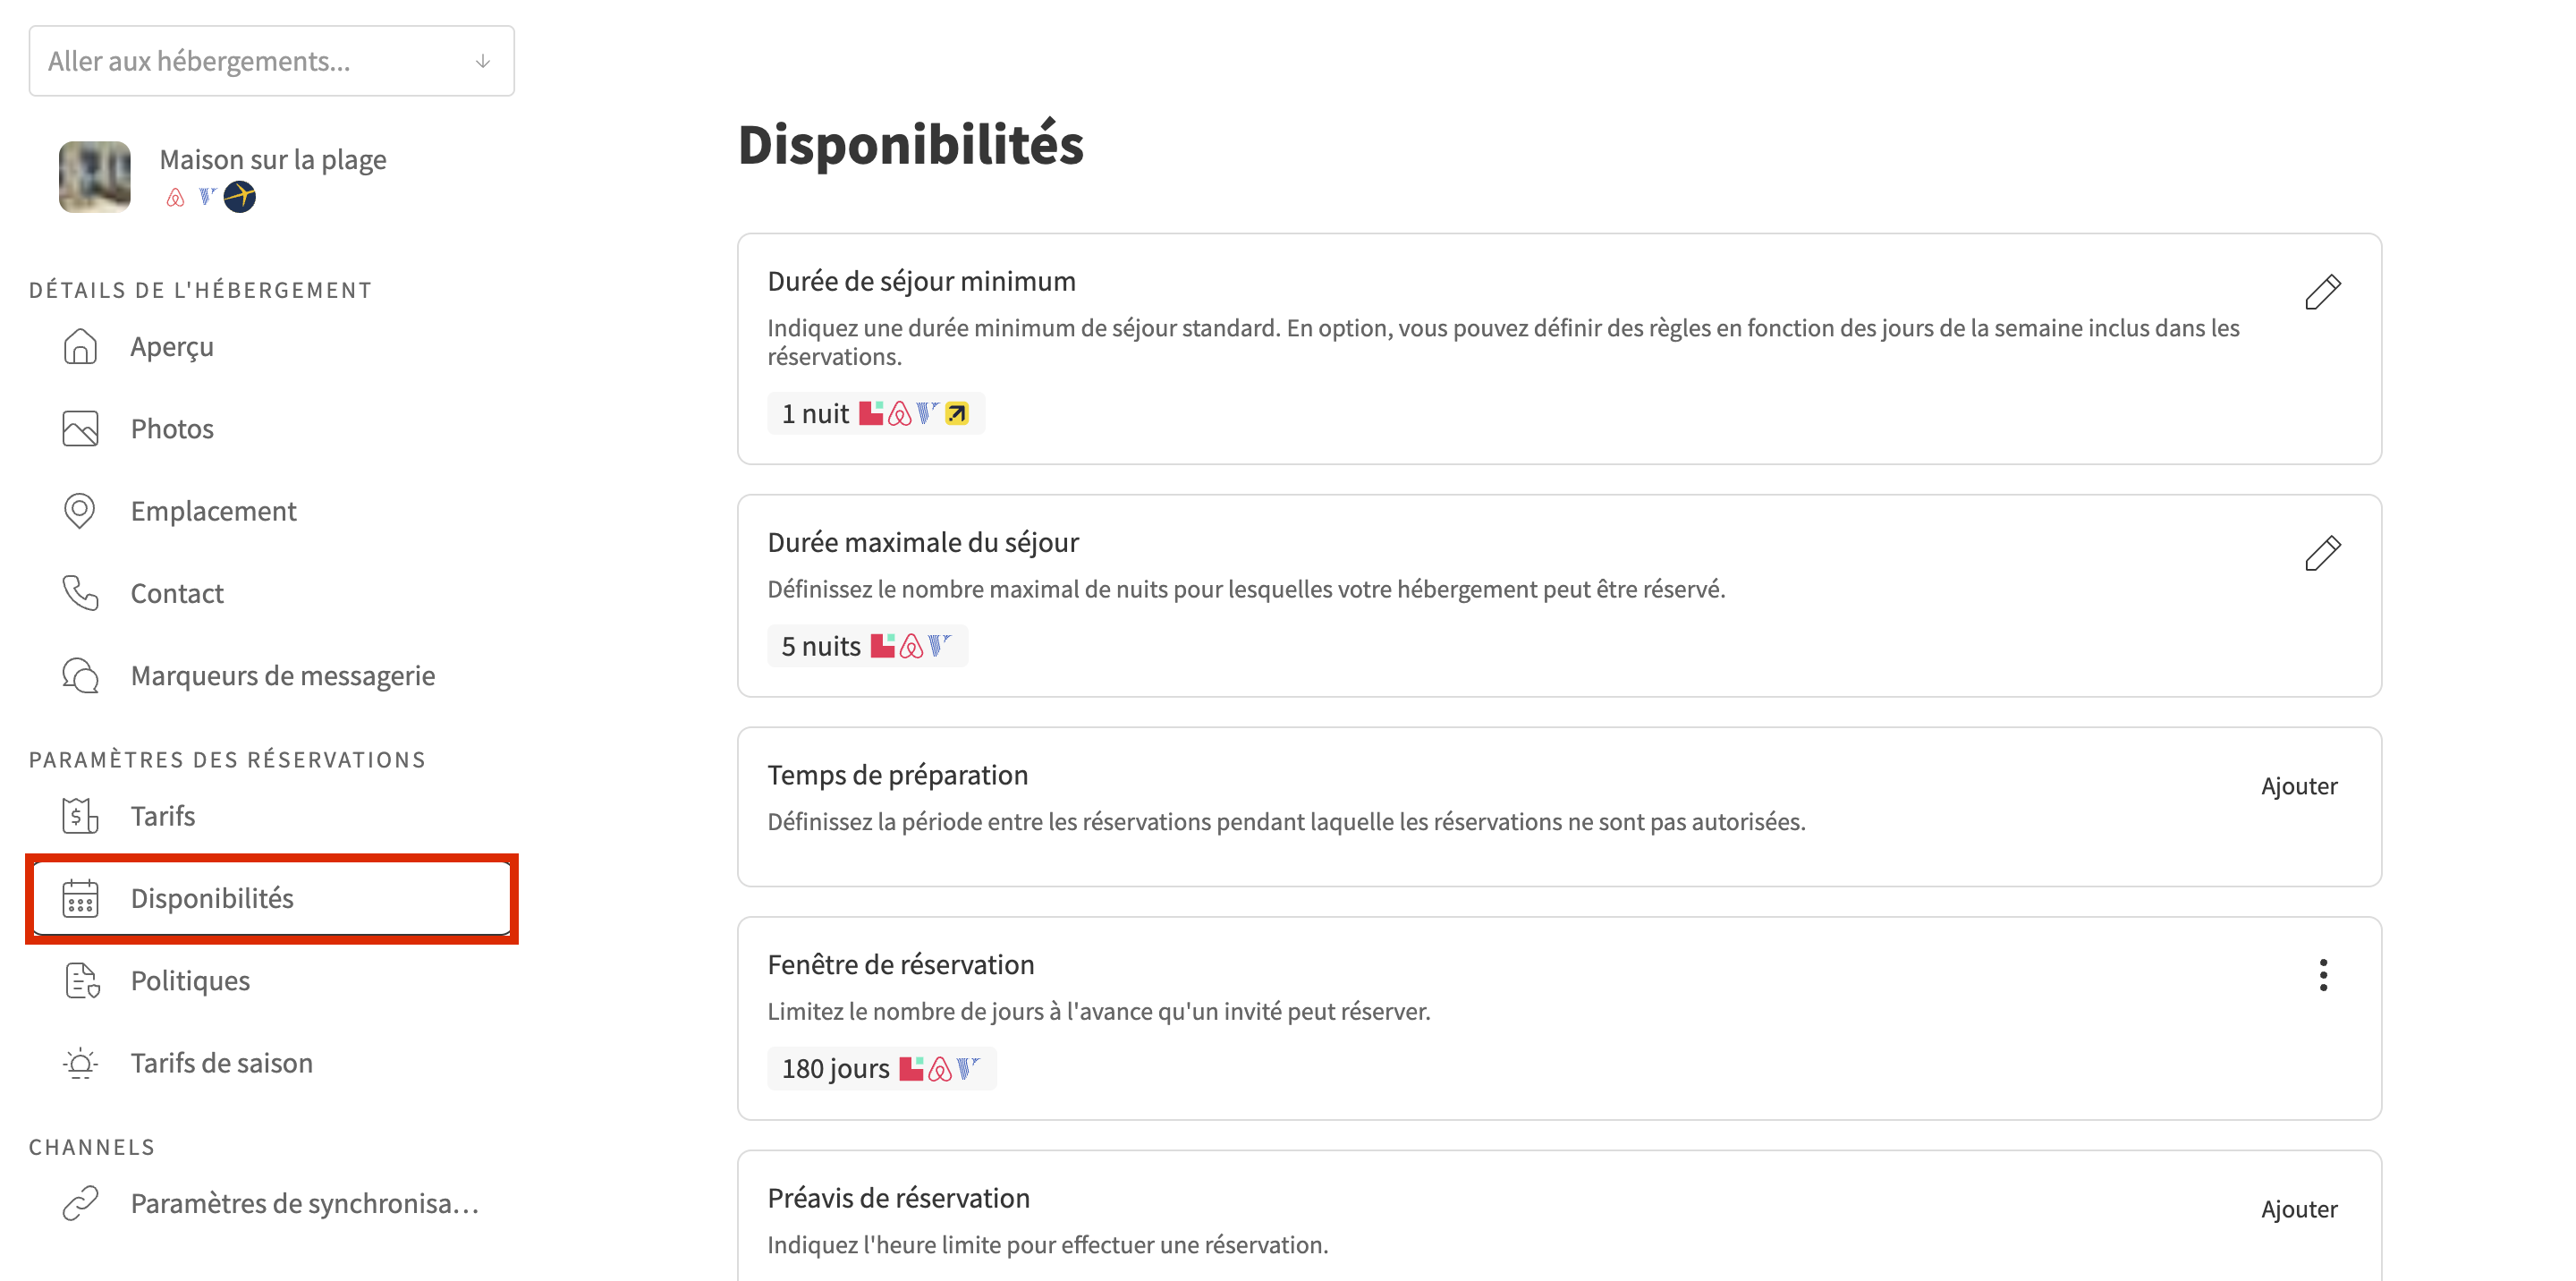Click the Politiques document icon
Image resolution: width=2576 pixels, height=1281 pixels.
pyautogui.click(x=80, y=981)
